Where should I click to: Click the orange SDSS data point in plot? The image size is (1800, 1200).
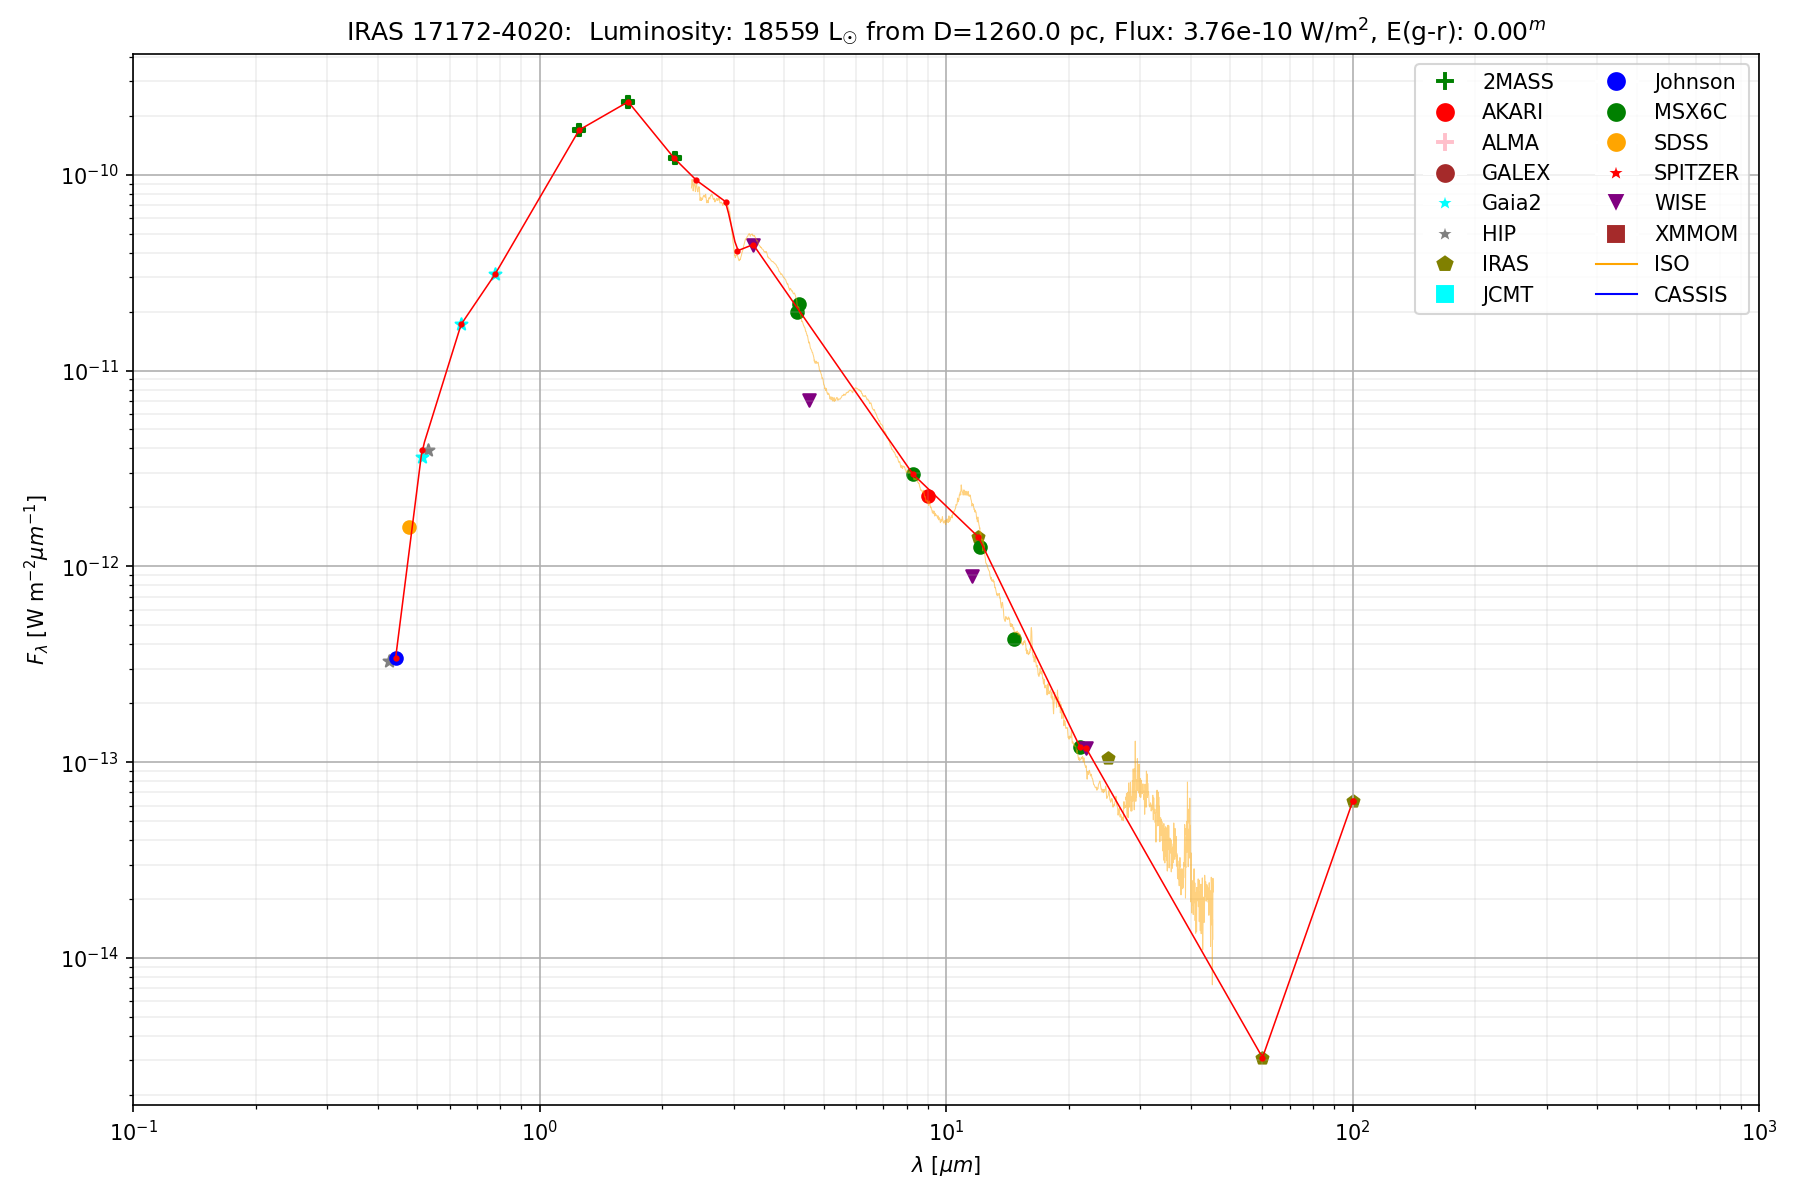point(409,527)
